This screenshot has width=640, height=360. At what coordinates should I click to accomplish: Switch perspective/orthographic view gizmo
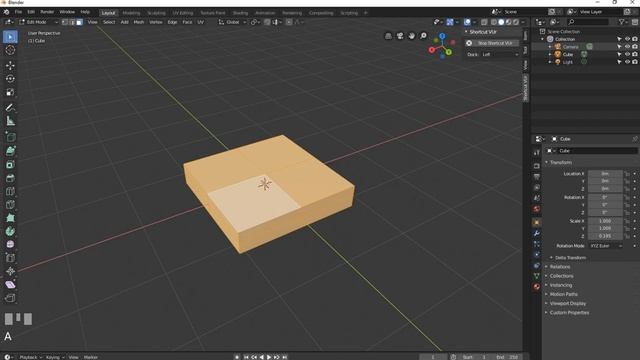(x=388, y=36)
